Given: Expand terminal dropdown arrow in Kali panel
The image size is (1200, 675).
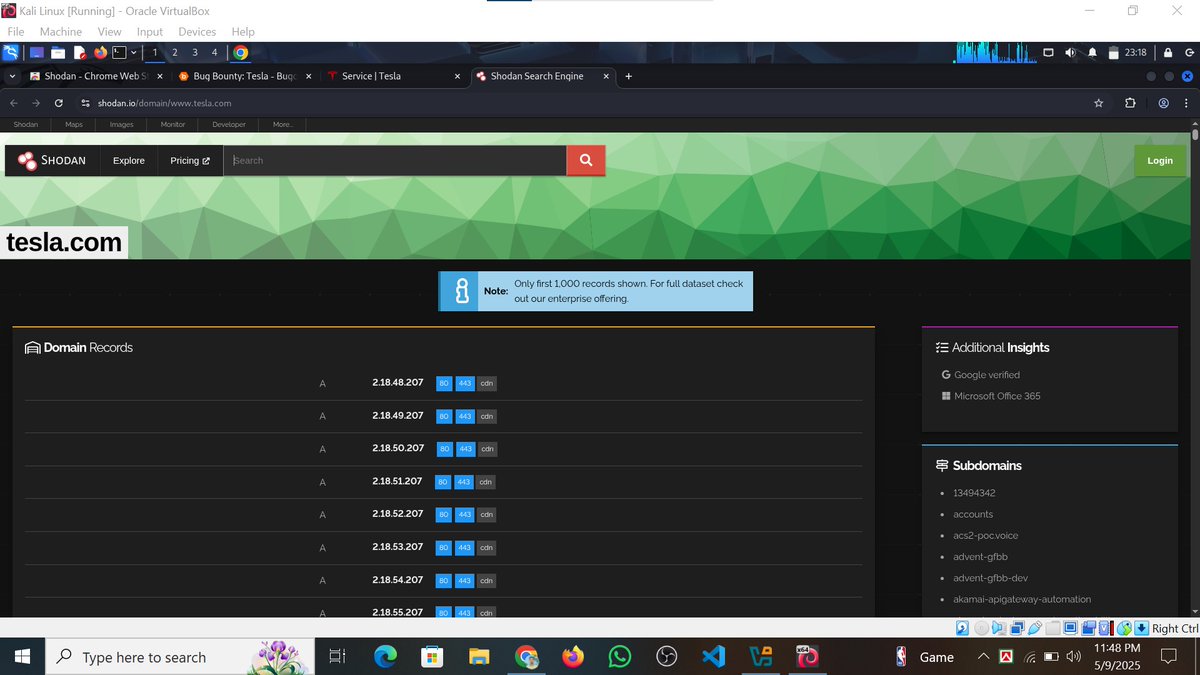Looking at the screenshot, I should pyautogui.click(x=135, y=52).
